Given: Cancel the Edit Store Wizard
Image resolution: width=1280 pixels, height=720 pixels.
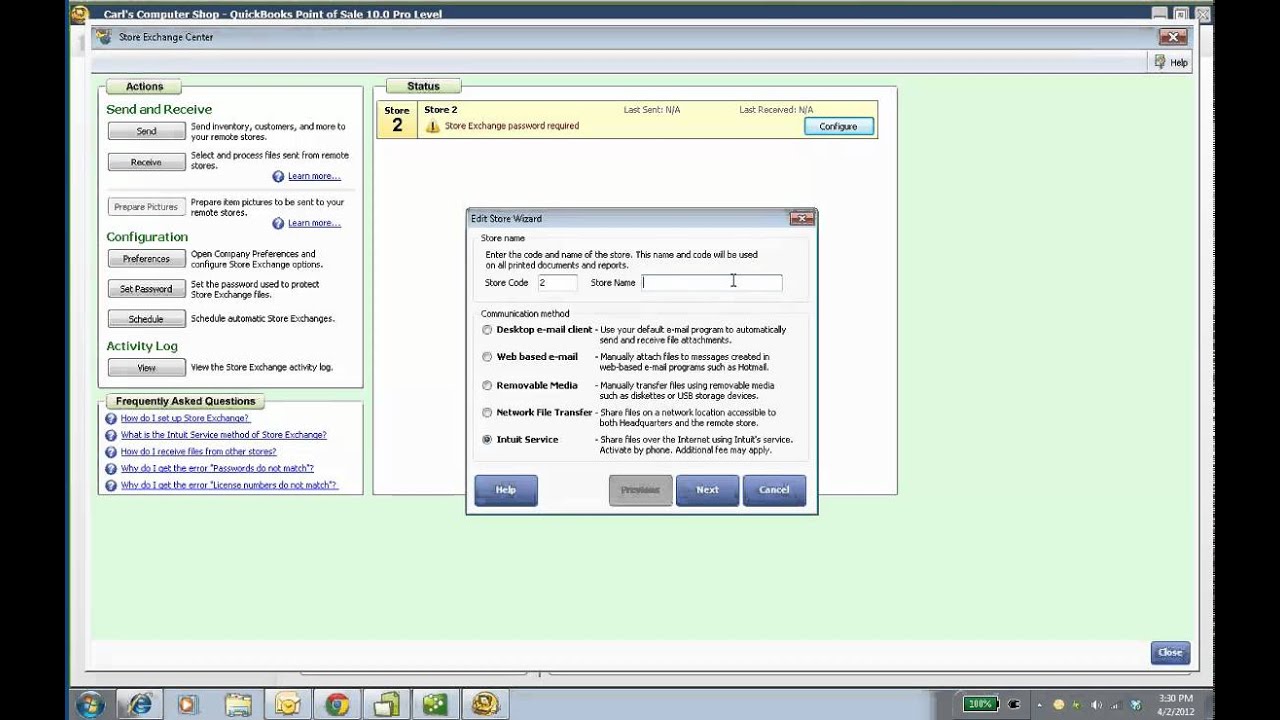Looking at the screenshot, I should click(774, 490).
